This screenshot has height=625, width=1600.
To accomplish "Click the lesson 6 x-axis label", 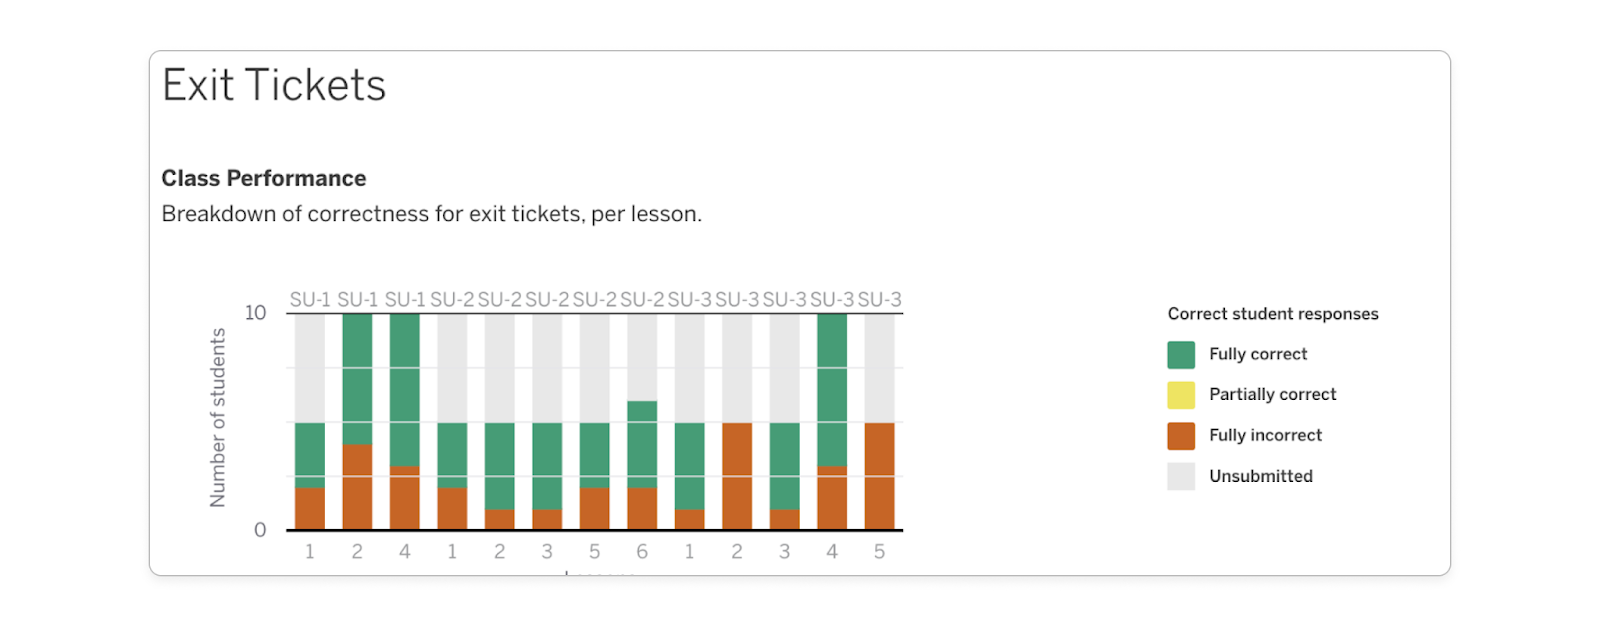I will (642, 552).
